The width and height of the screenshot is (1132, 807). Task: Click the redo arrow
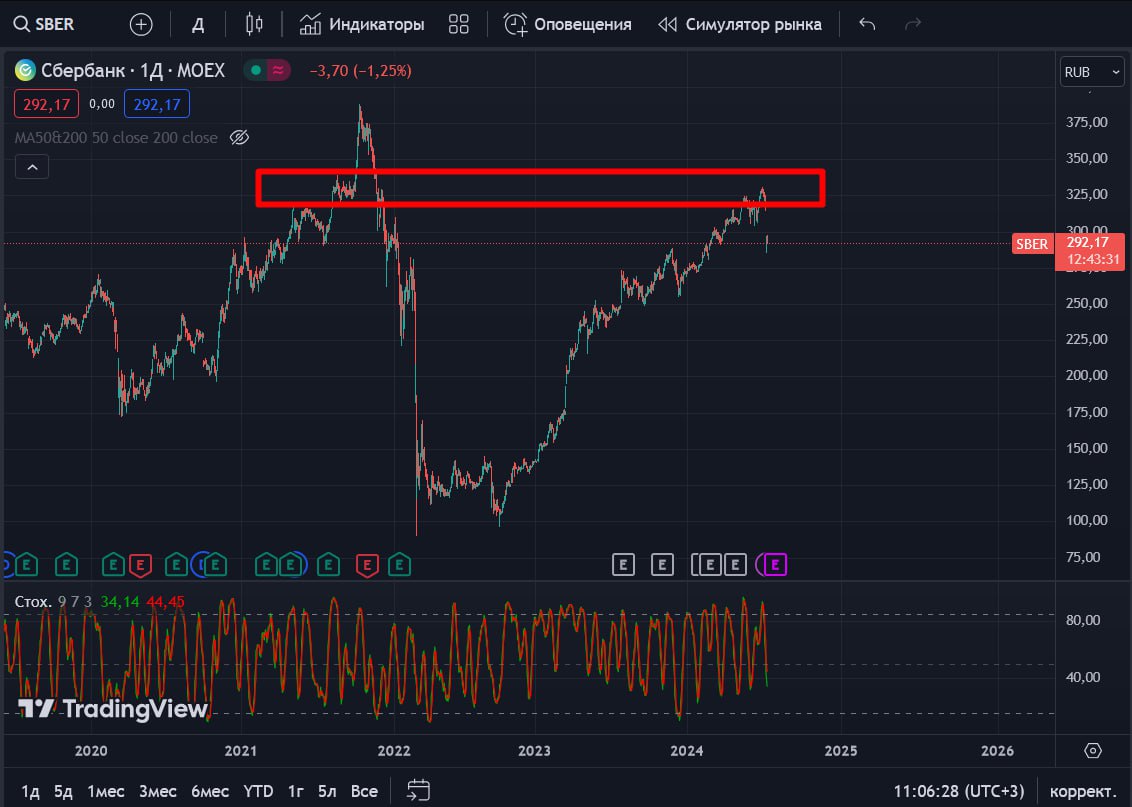click(913, 25)
